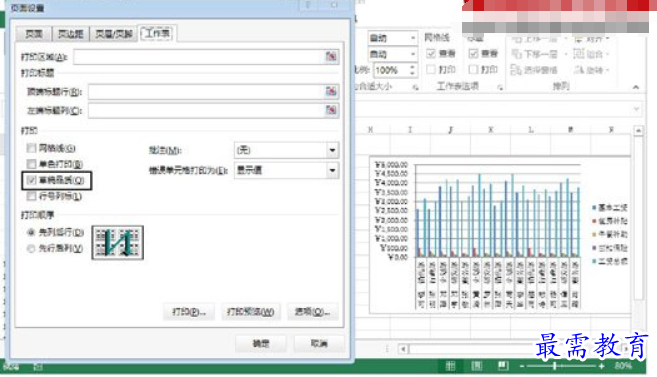Click the 下移一层 send backward icon
657x377 pixels.
517,54
